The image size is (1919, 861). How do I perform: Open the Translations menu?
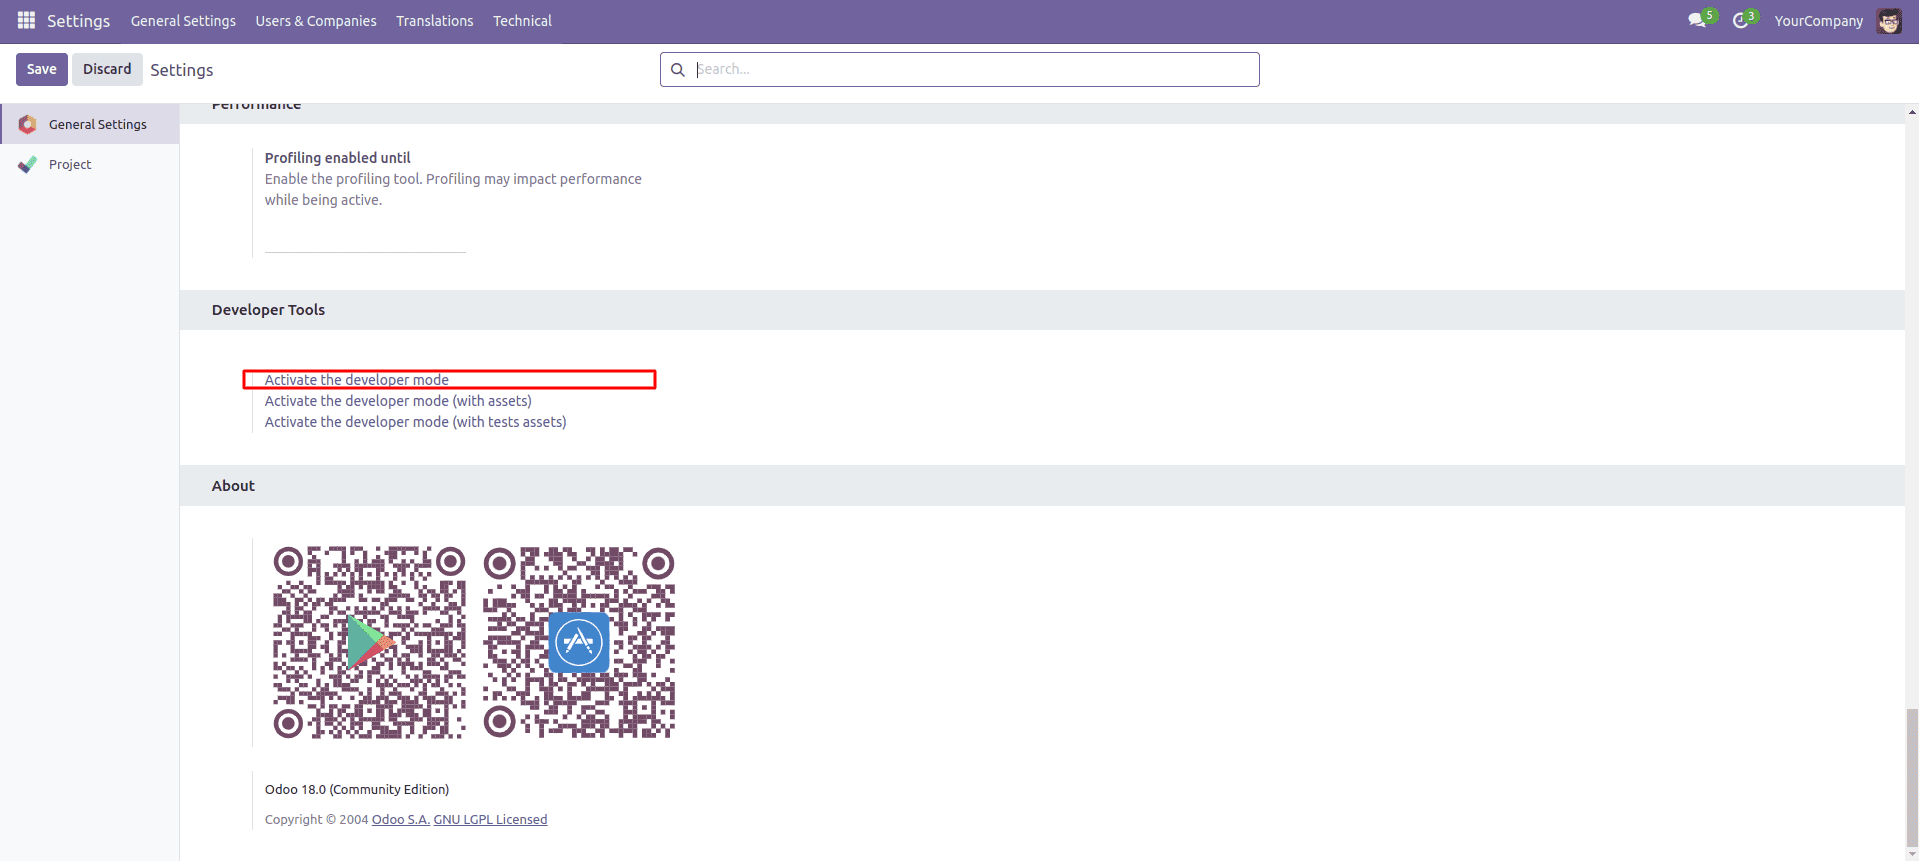coord(434,21)
